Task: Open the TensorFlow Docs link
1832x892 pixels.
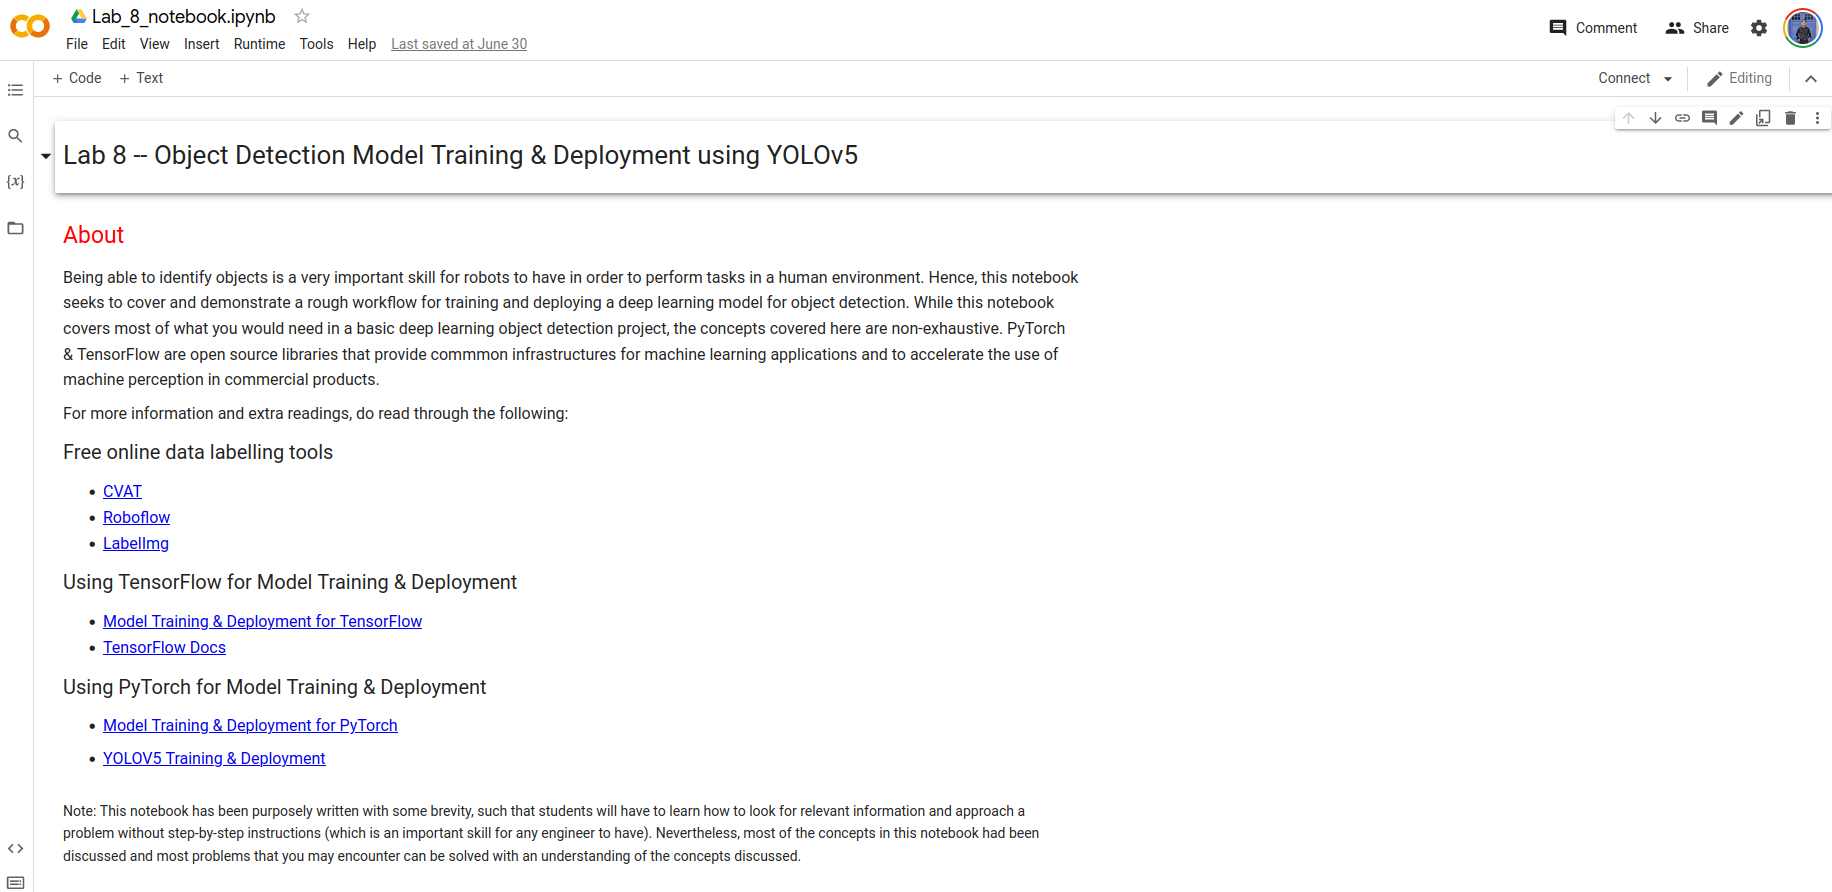Action: (x=164, y=647)
